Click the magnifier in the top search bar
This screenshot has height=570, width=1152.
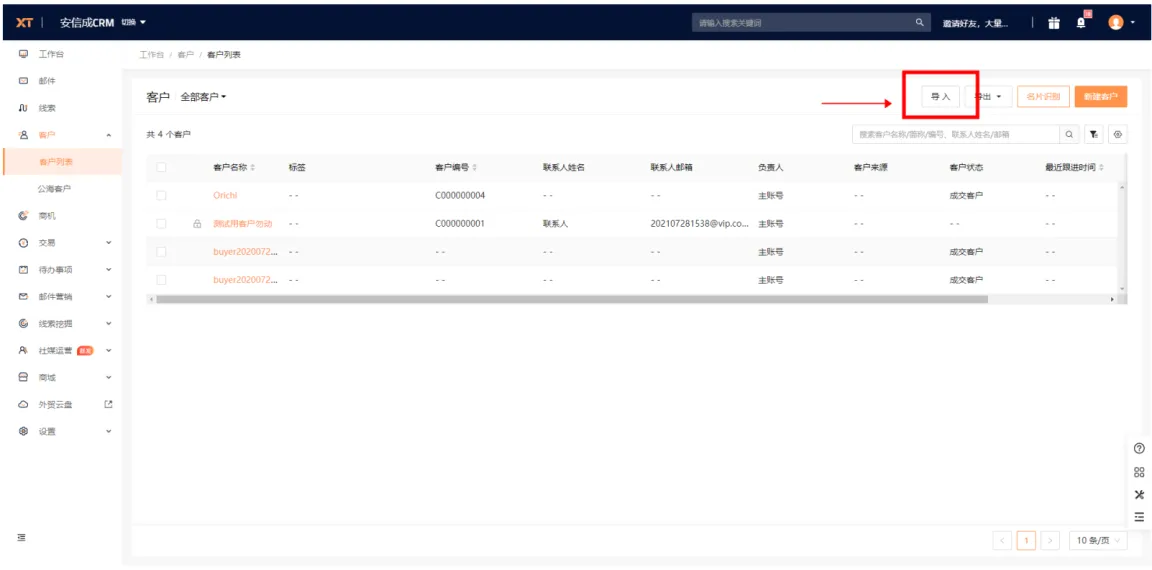coord(919,23)
